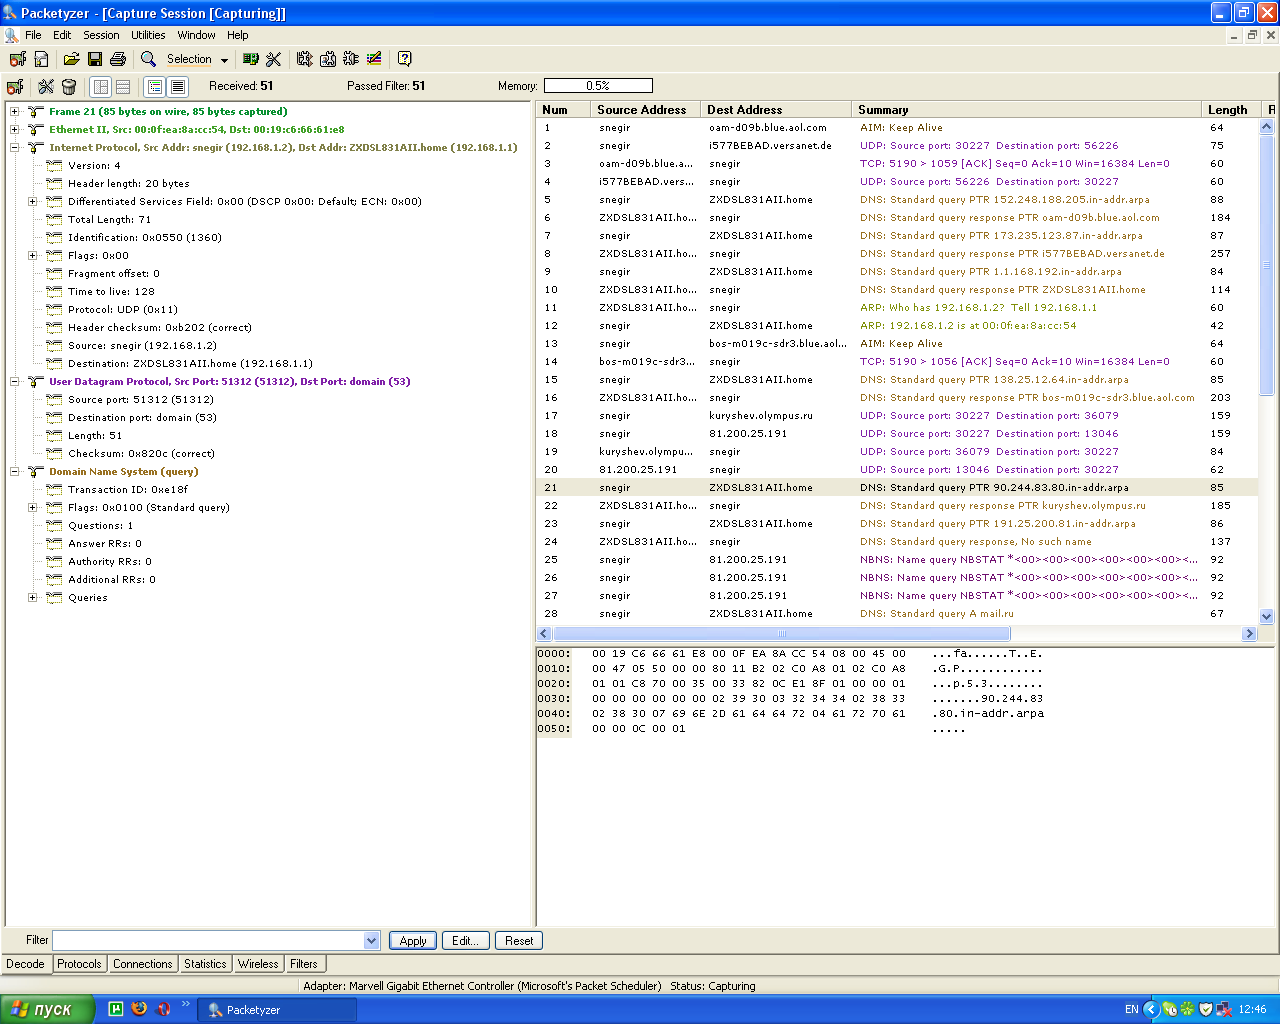1280x1024 pixels.
Task: Collapse the User Datagram Protocol node
Action: (14, 382)
